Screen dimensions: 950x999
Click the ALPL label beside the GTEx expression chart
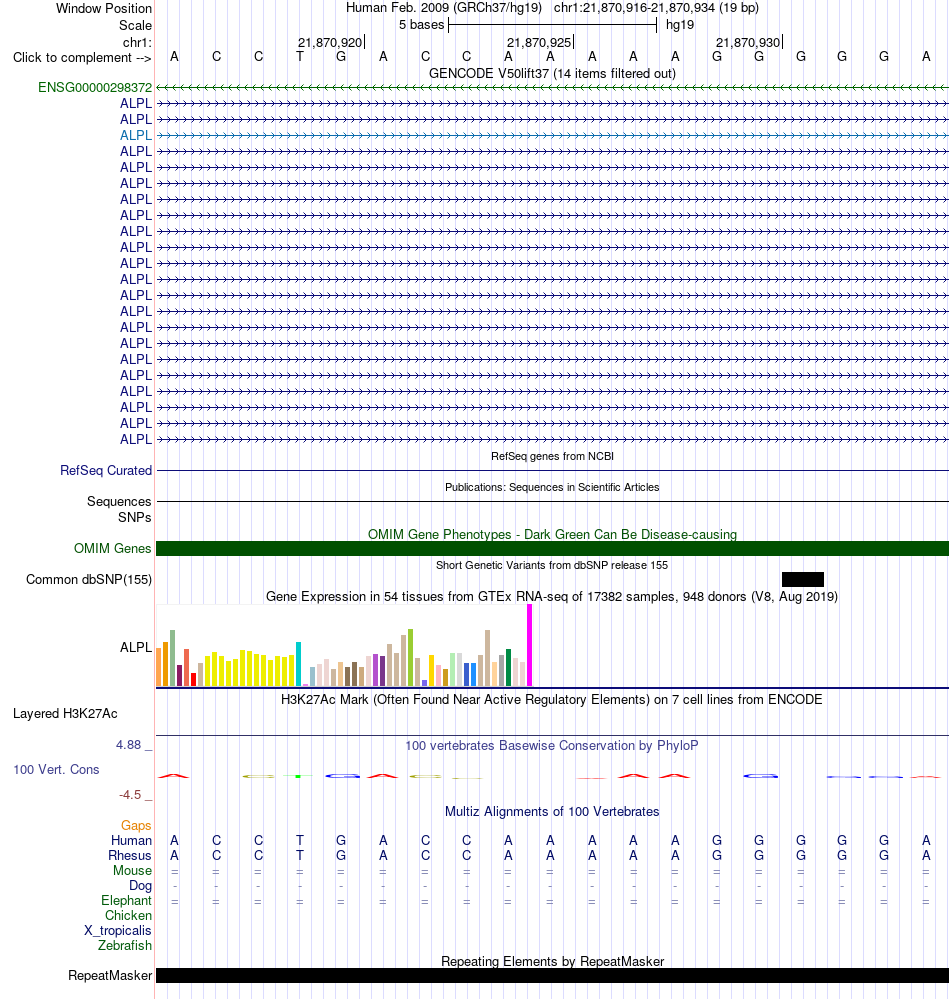[x=136, y=647]
